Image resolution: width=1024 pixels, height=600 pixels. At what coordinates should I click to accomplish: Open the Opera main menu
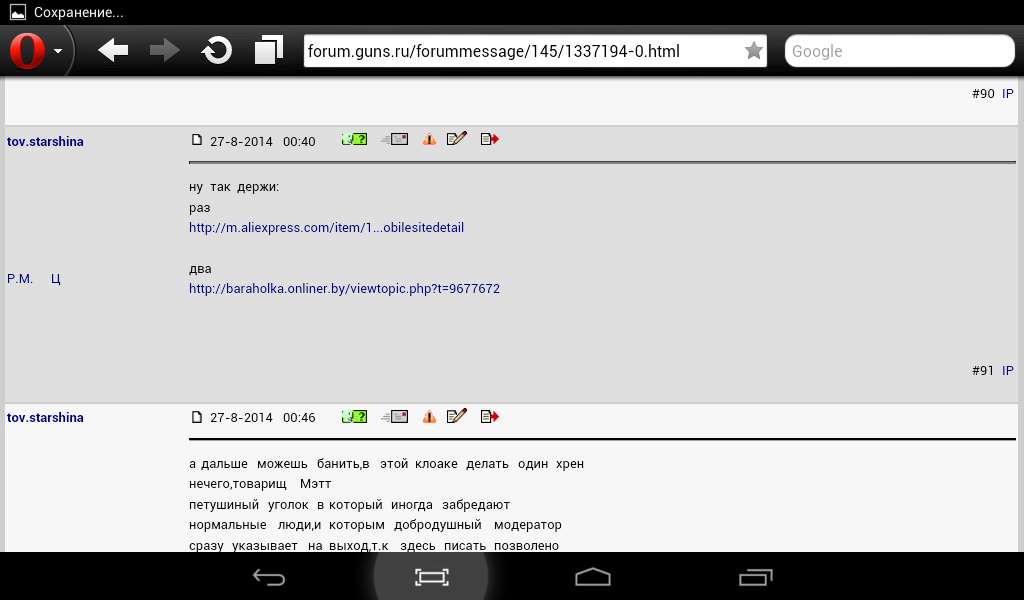pos(35,51)
